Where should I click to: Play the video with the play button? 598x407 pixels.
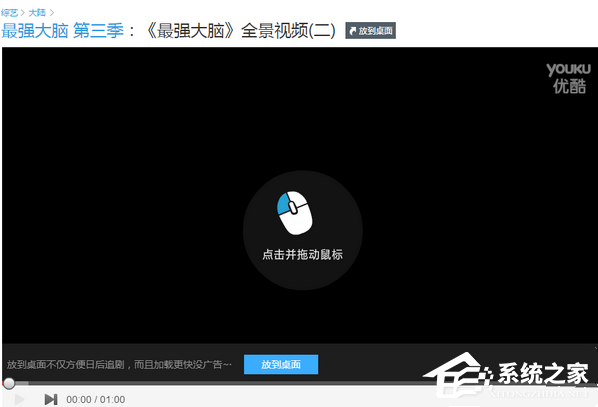19,399
